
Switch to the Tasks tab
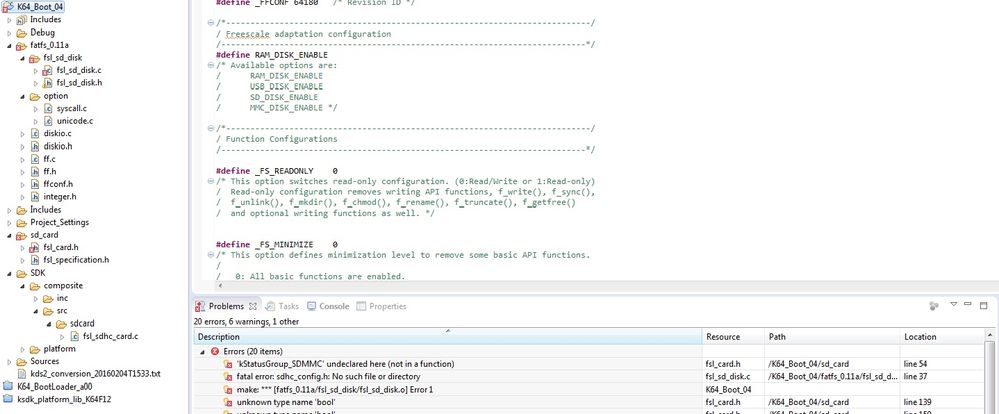pos(282,306)
